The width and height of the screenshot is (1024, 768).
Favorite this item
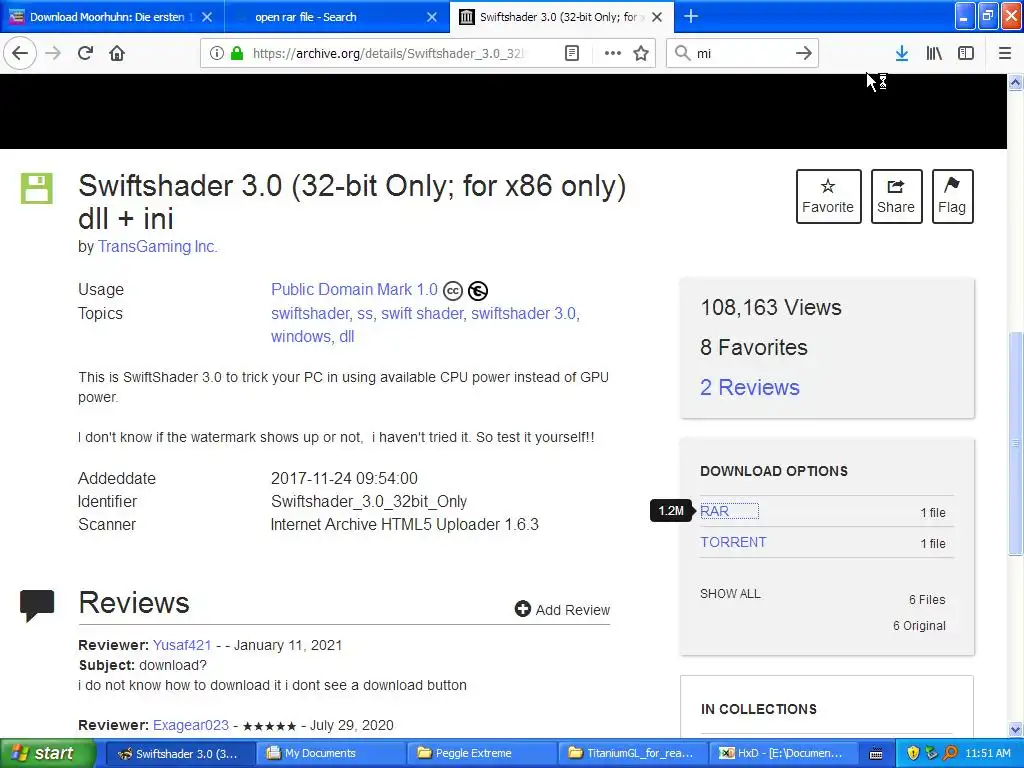[828, 197]
